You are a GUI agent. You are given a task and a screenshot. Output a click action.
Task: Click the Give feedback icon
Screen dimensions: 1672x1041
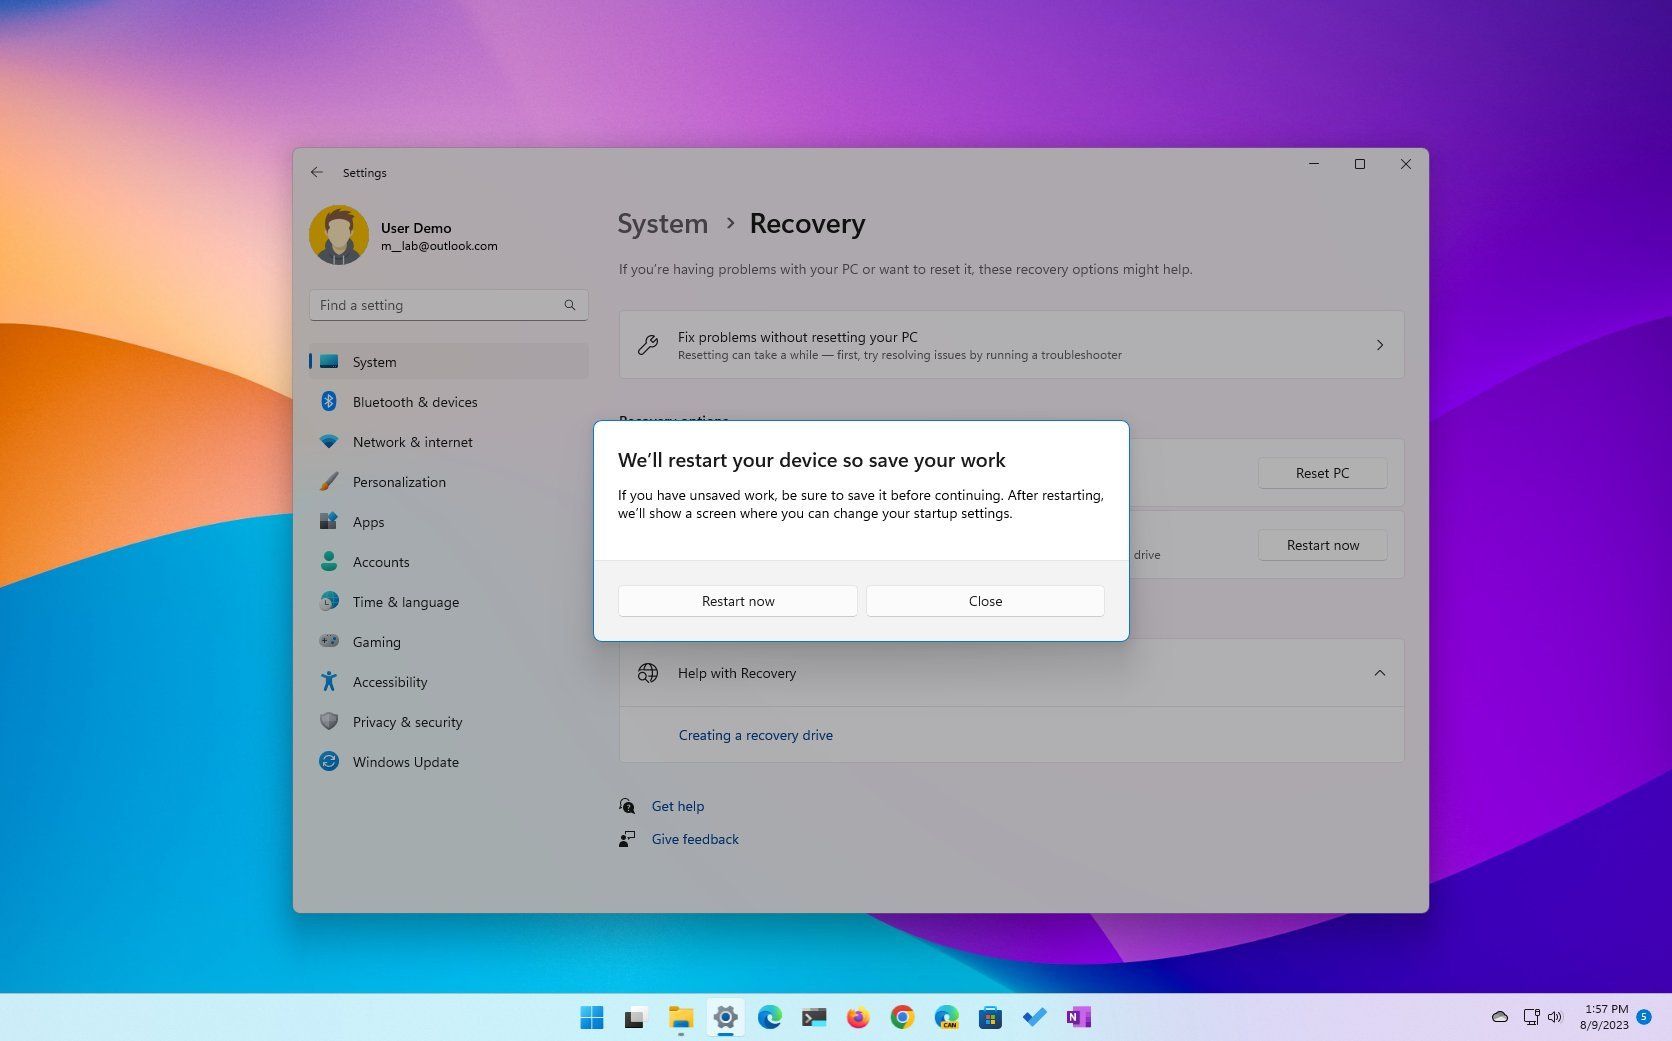tap(627, 839)
